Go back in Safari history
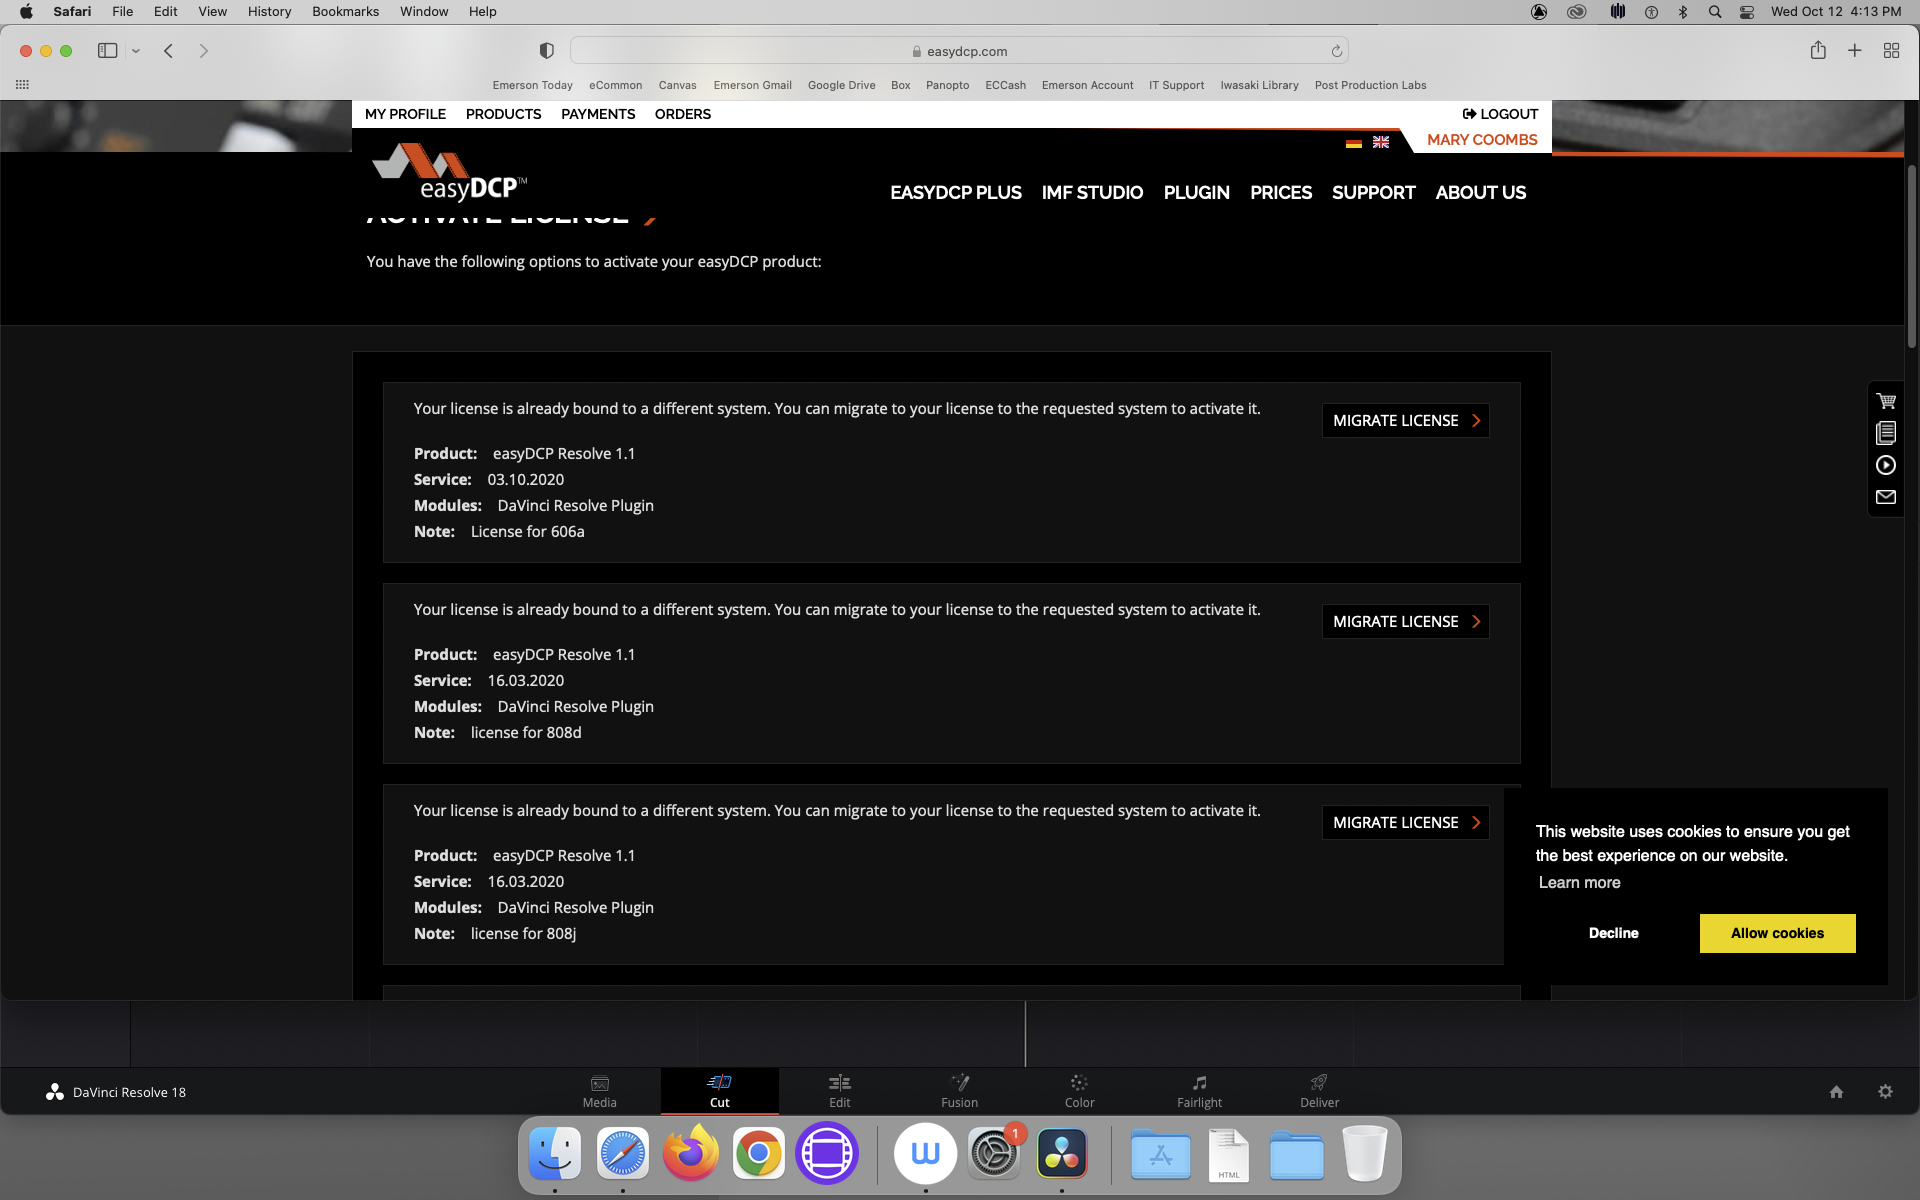 pyautogui.click(x=169, y=51)
